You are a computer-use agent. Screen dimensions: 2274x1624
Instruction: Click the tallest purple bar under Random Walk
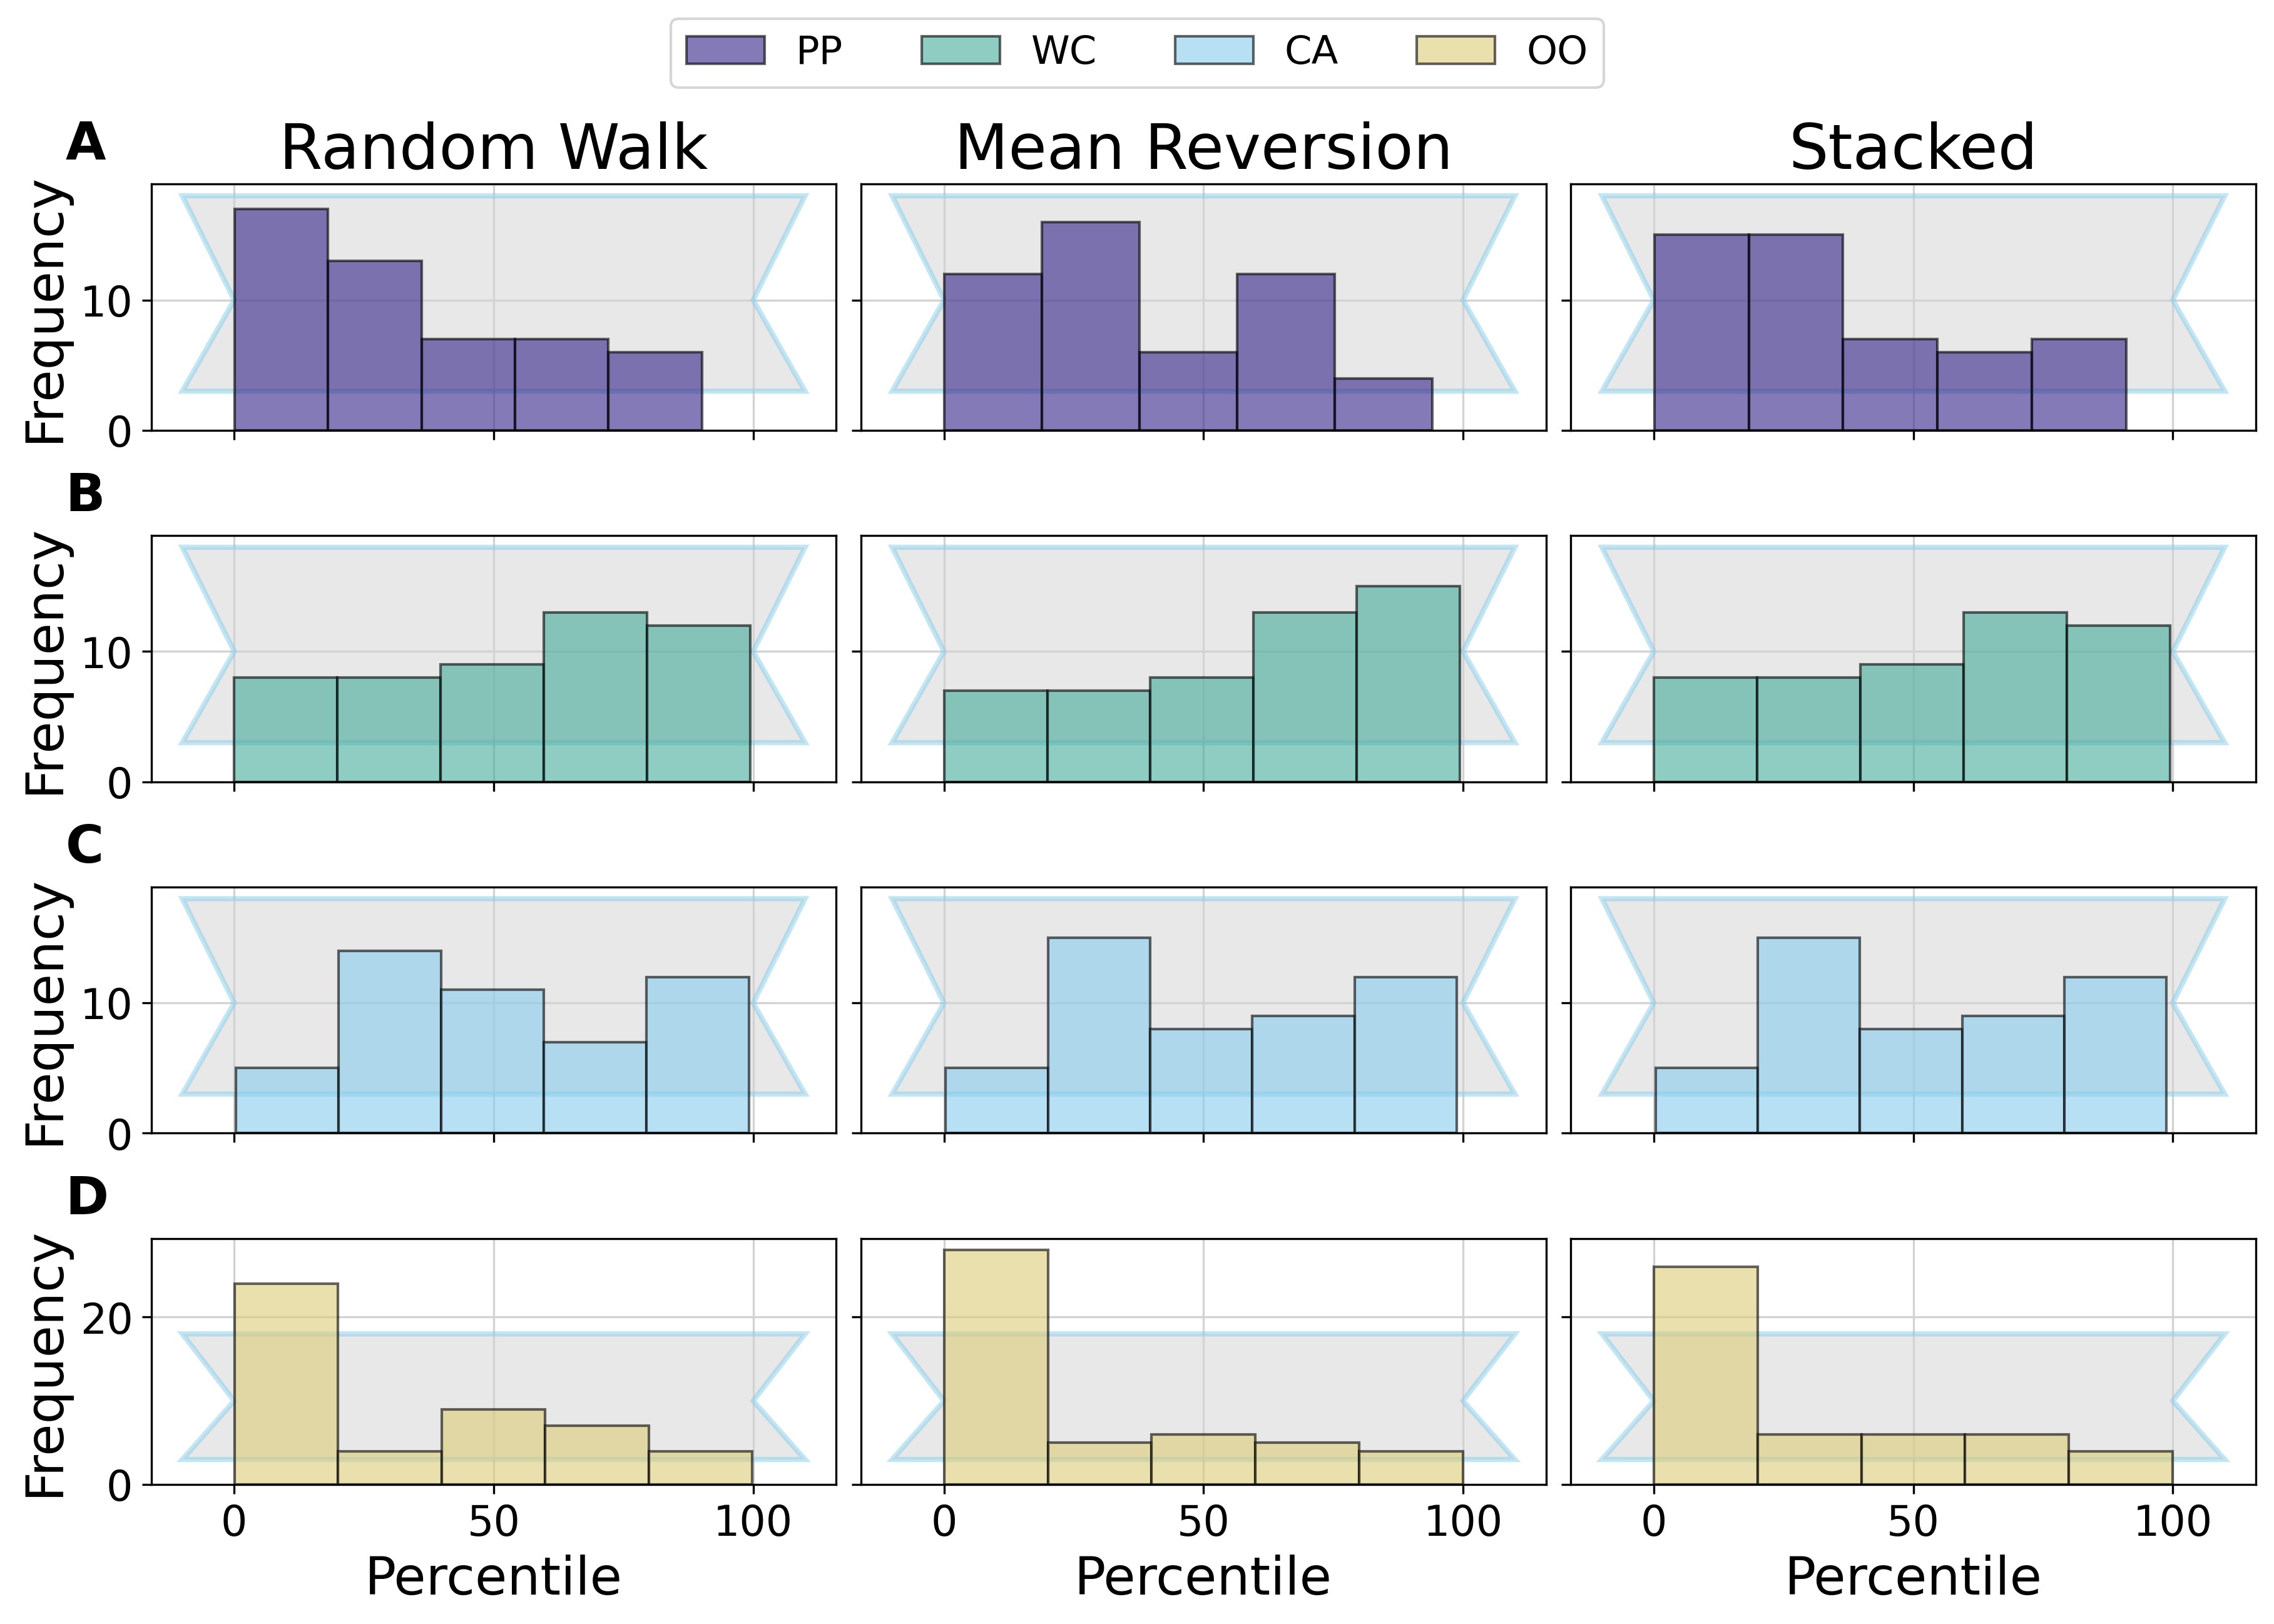281,320
